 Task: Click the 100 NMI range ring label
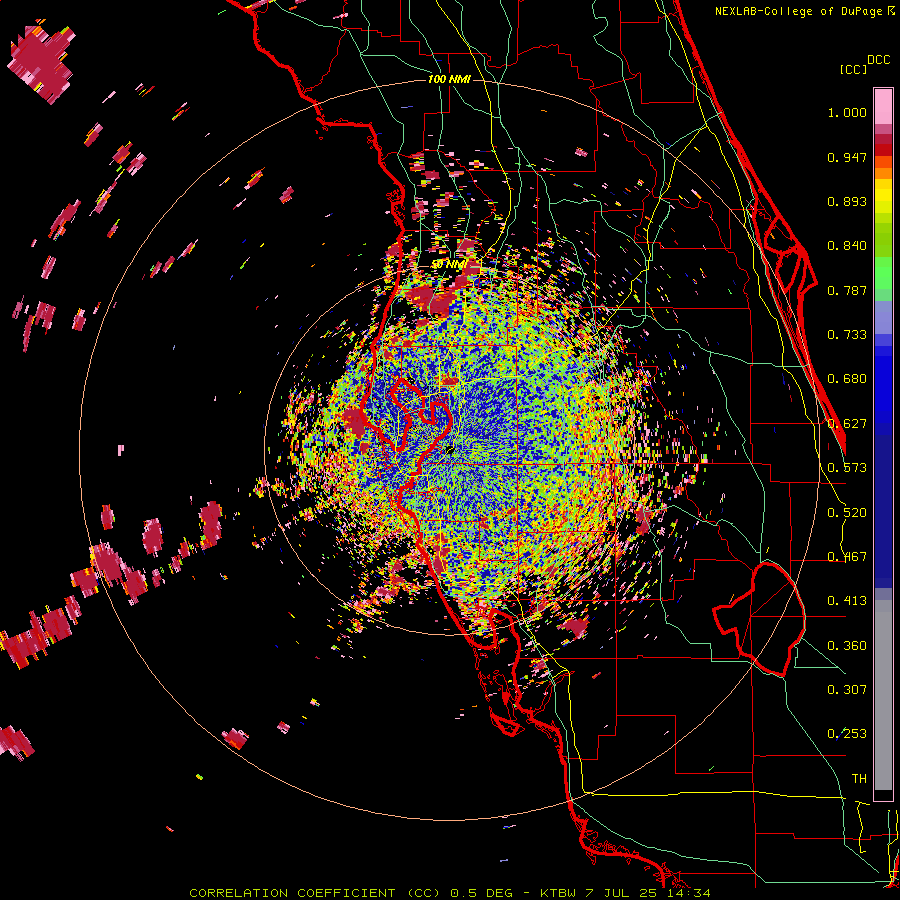pos(449,79)
